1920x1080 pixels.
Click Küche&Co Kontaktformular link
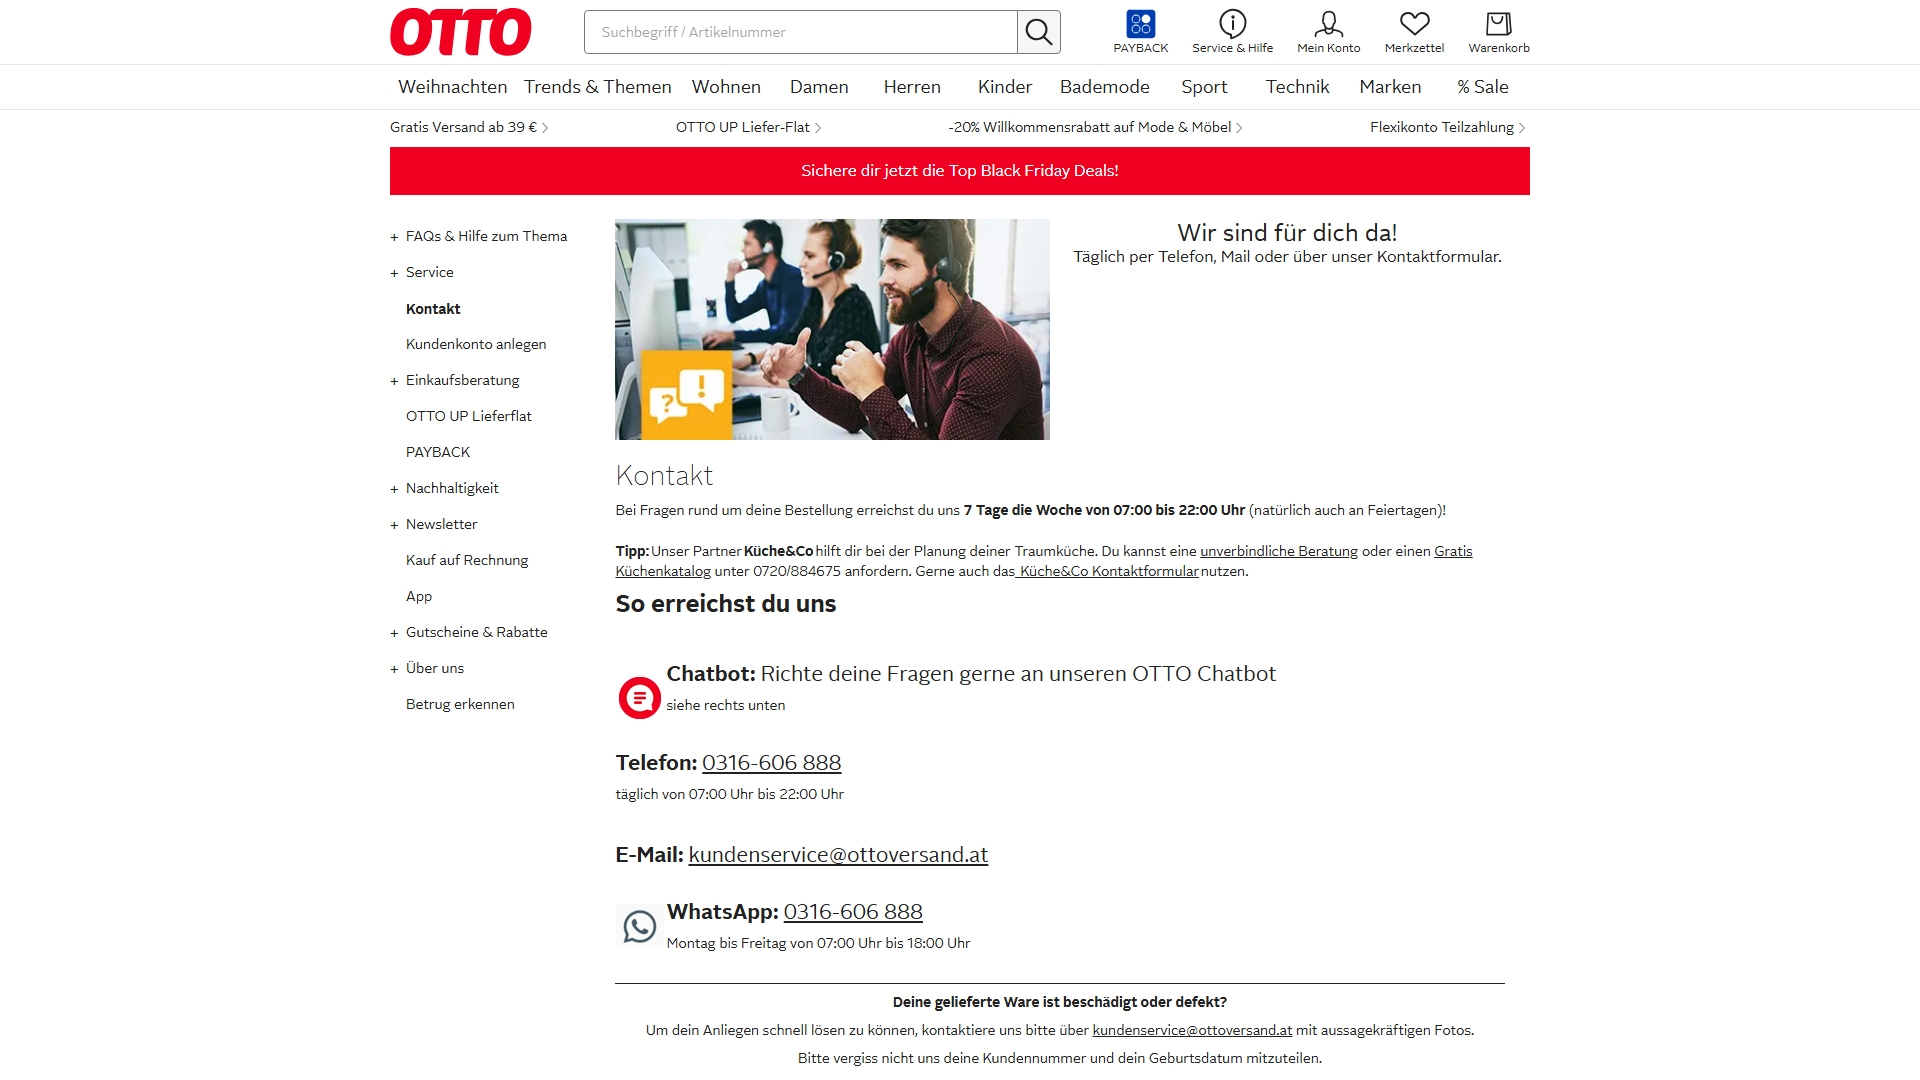tap(1107, 571)
